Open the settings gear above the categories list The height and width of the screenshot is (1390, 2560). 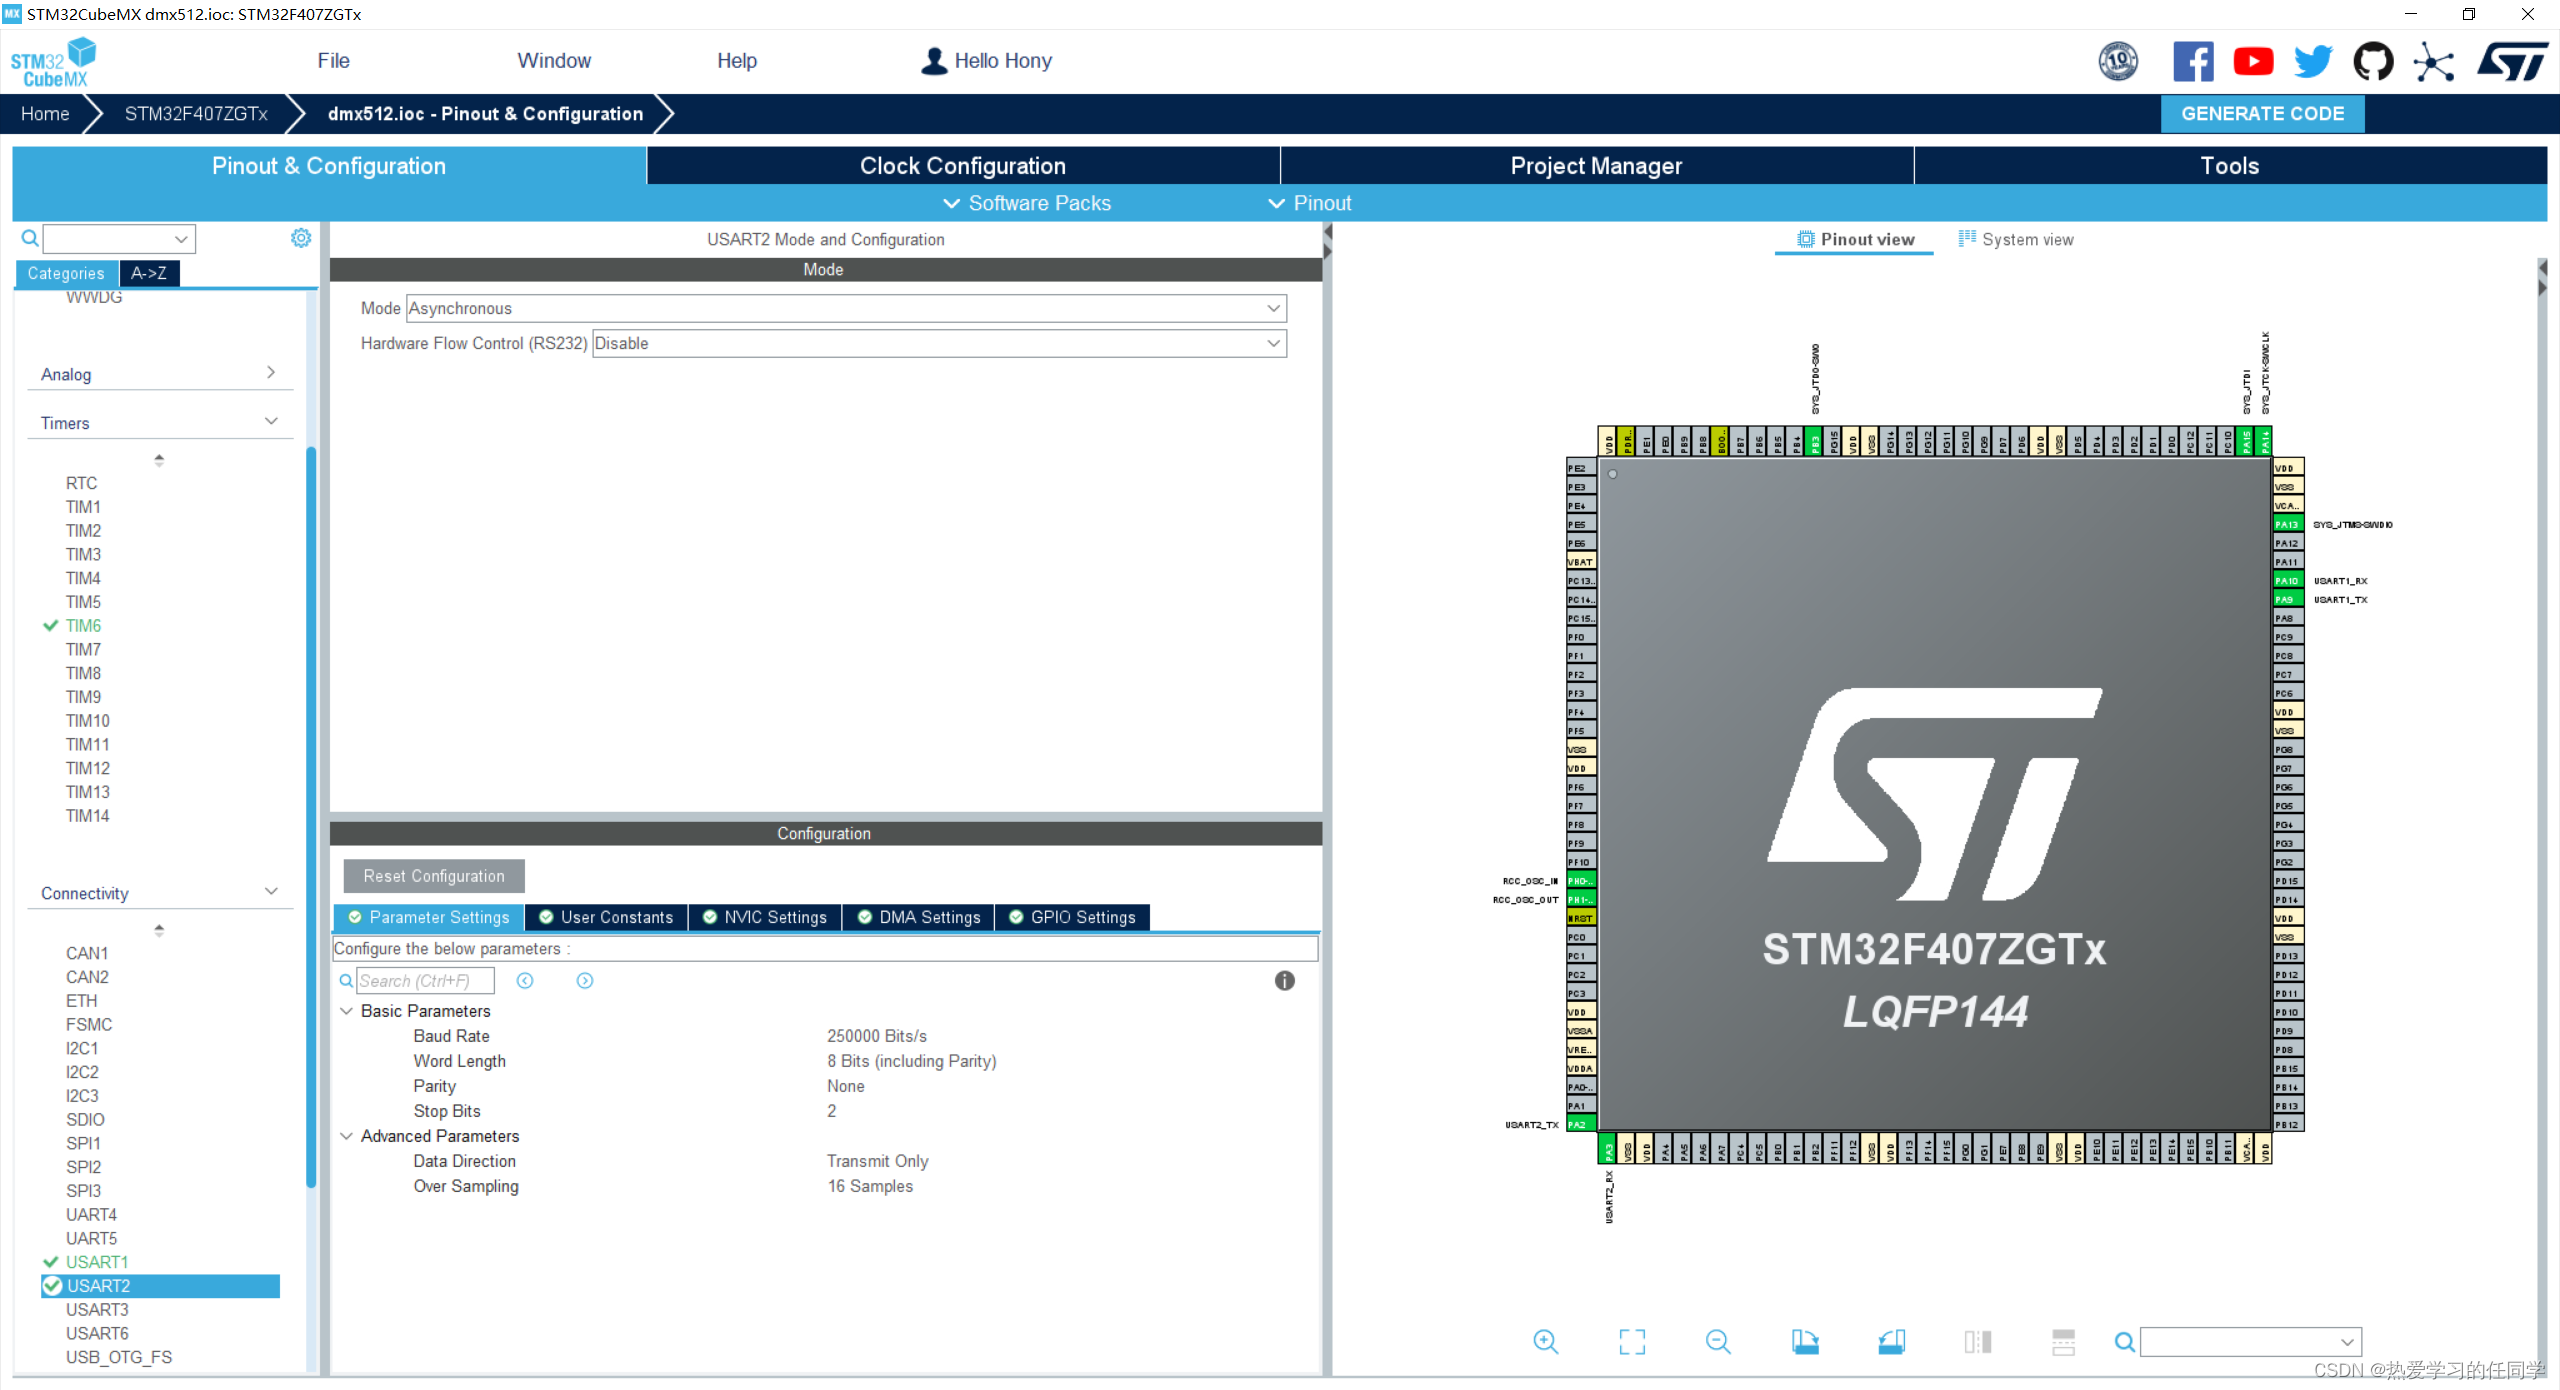pos(301,238)
